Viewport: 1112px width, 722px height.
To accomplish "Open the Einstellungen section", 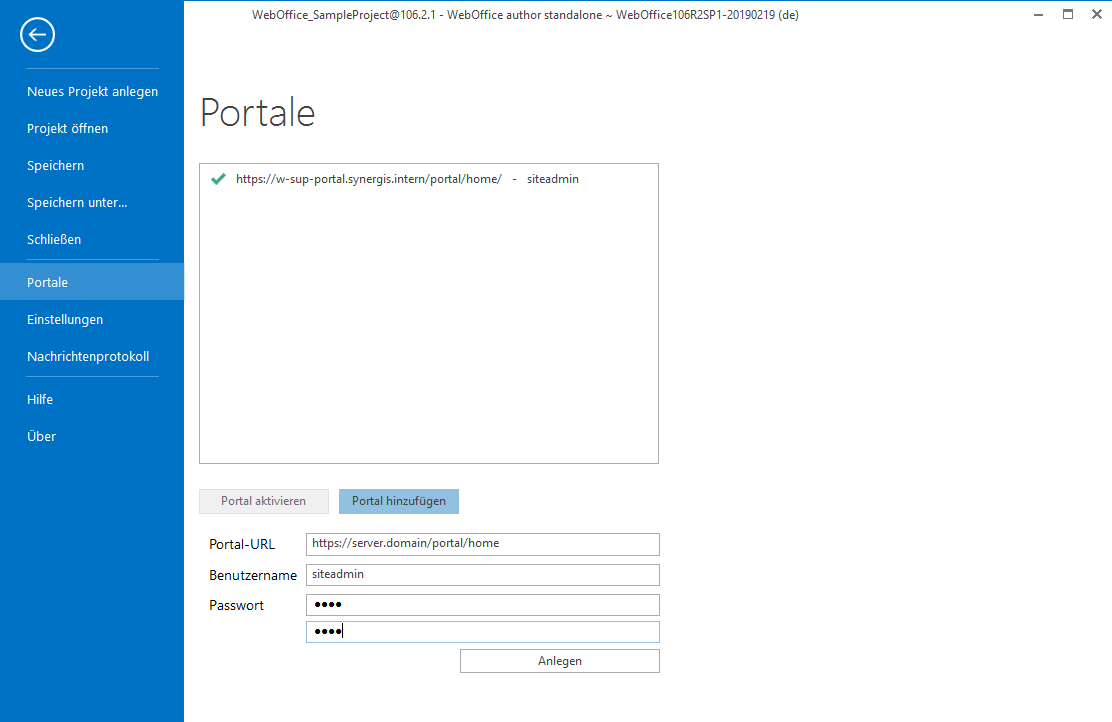I will (65, 319).
